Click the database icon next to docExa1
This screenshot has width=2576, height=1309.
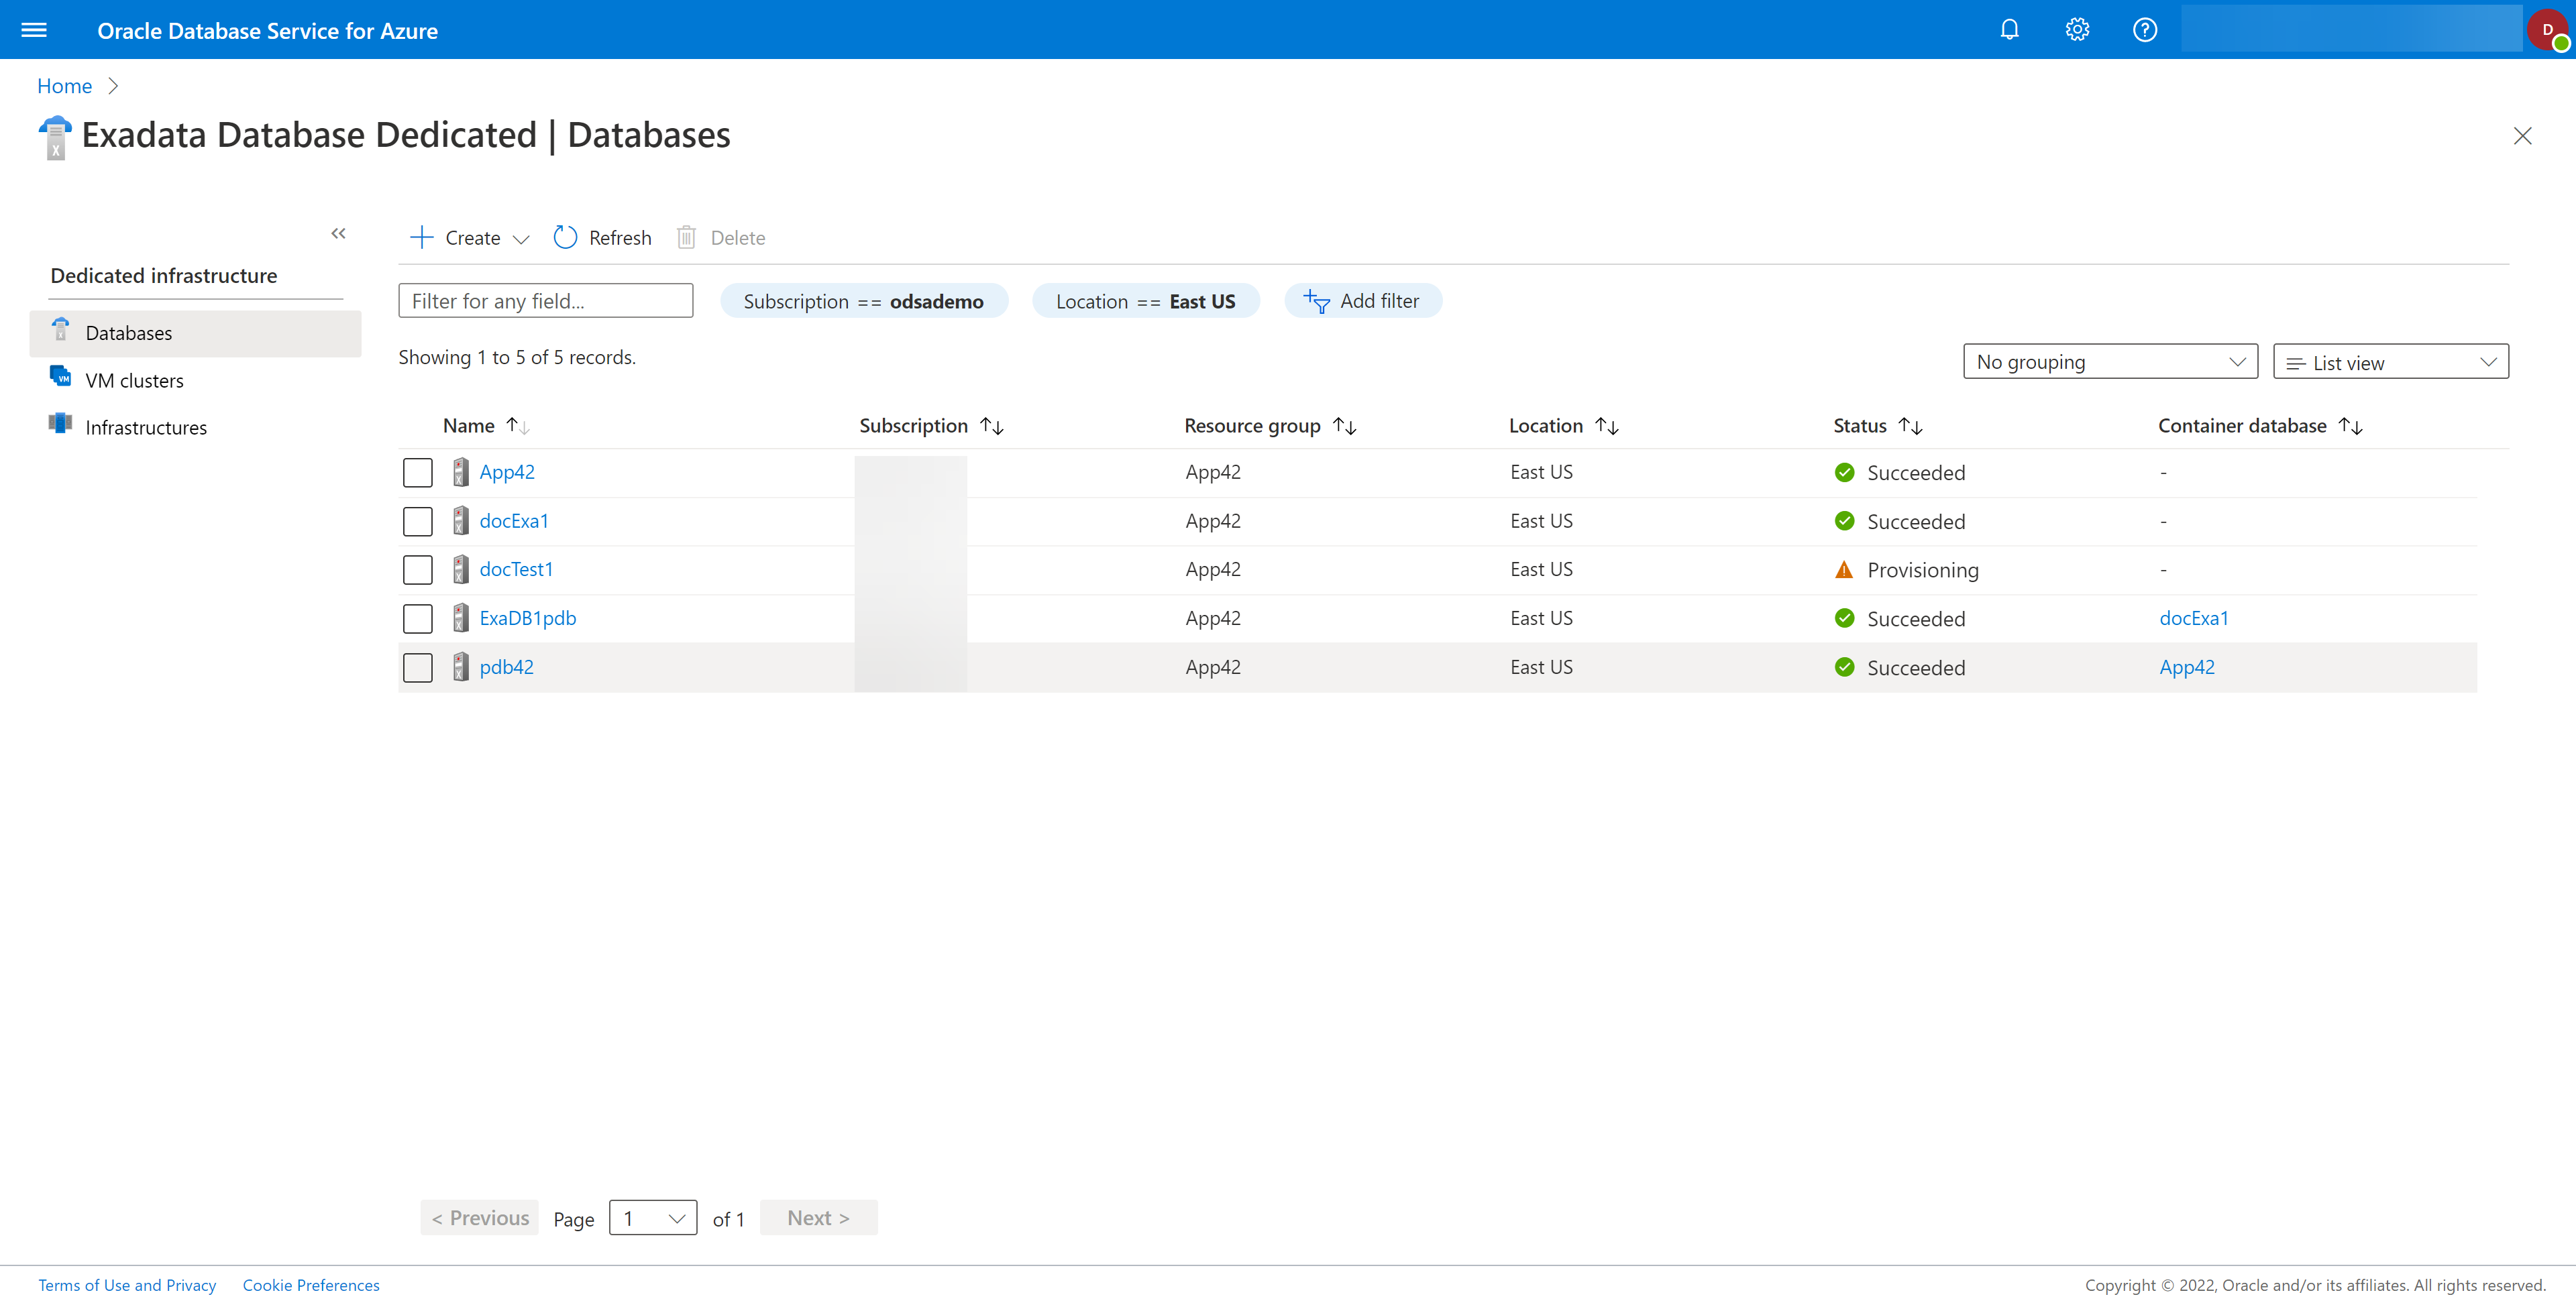tap(460, 521)
